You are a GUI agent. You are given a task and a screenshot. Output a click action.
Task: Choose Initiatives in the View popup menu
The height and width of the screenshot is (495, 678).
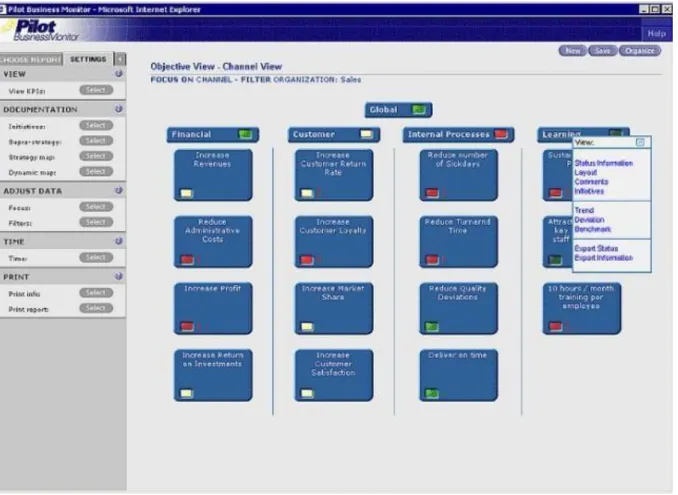point(589,191)
